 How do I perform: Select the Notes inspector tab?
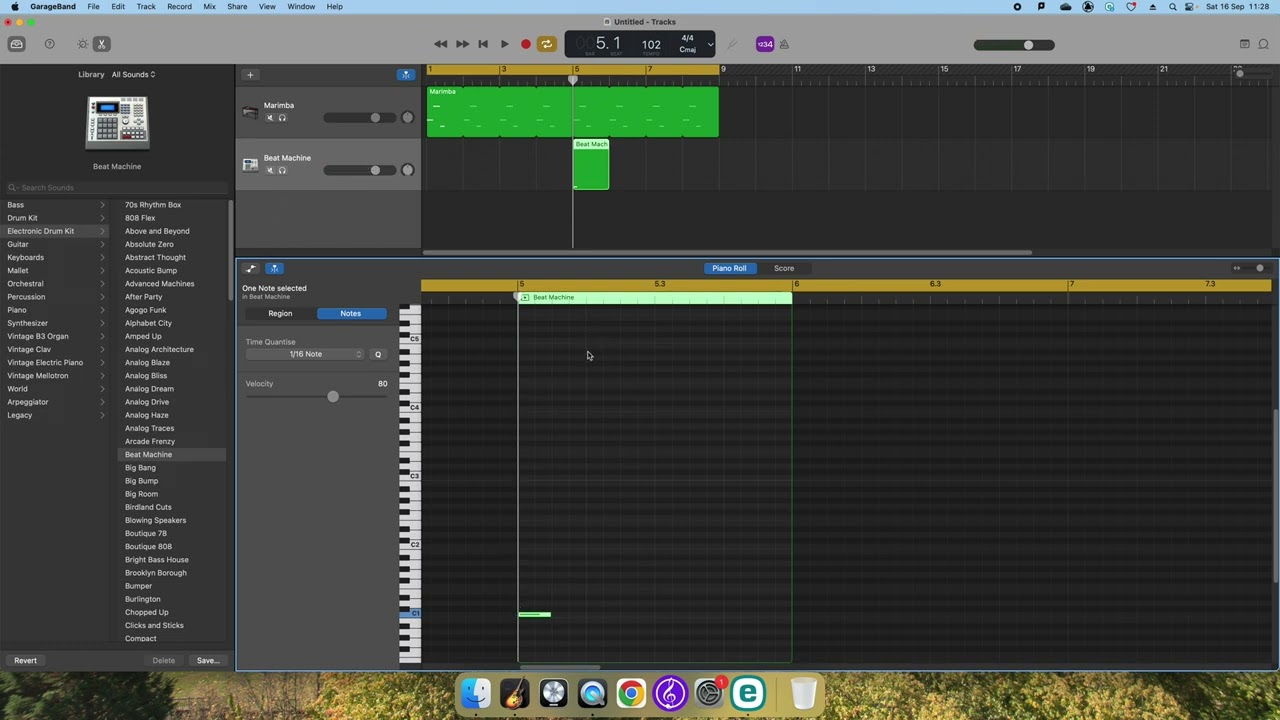tap(350, 313)
